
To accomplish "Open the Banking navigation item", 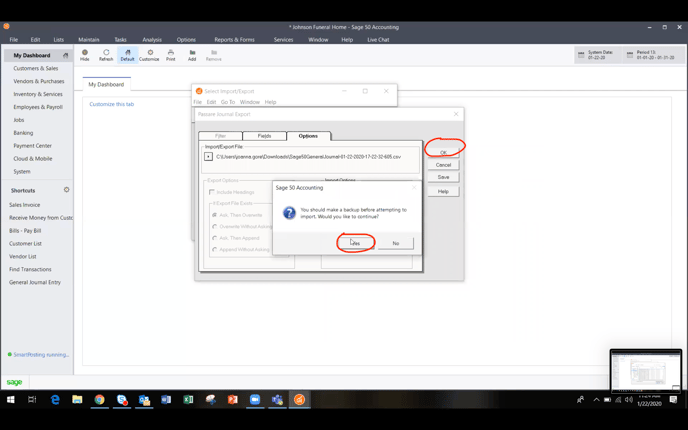I will (x=23, y=133).
